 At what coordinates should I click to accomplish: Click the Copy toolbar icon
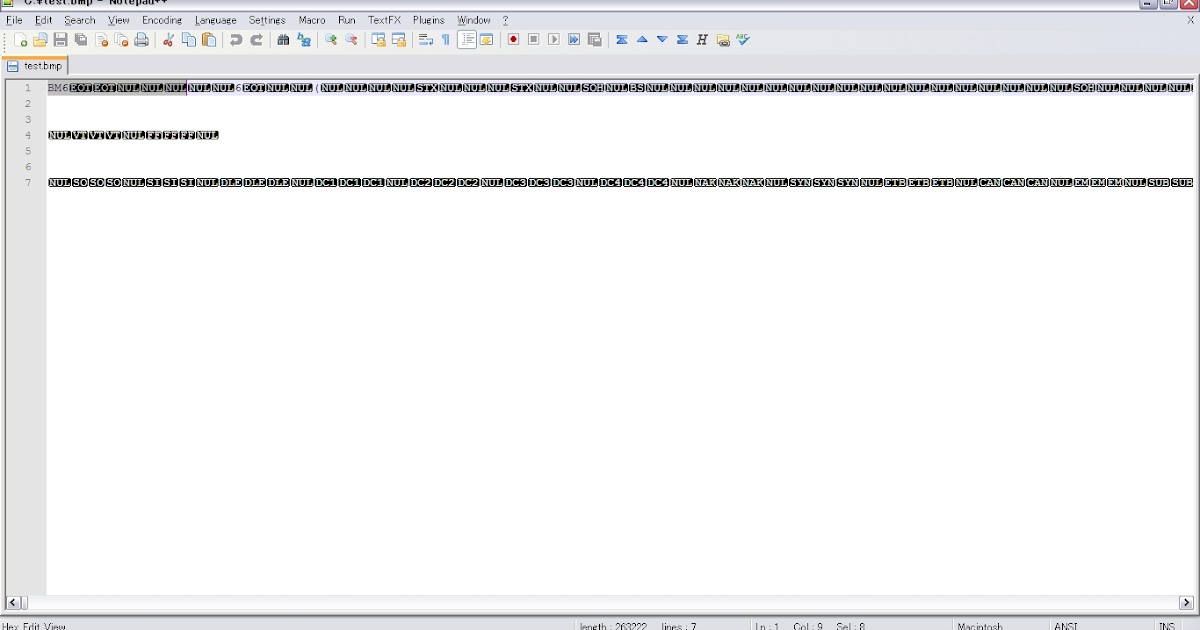(x=189, y=40)
